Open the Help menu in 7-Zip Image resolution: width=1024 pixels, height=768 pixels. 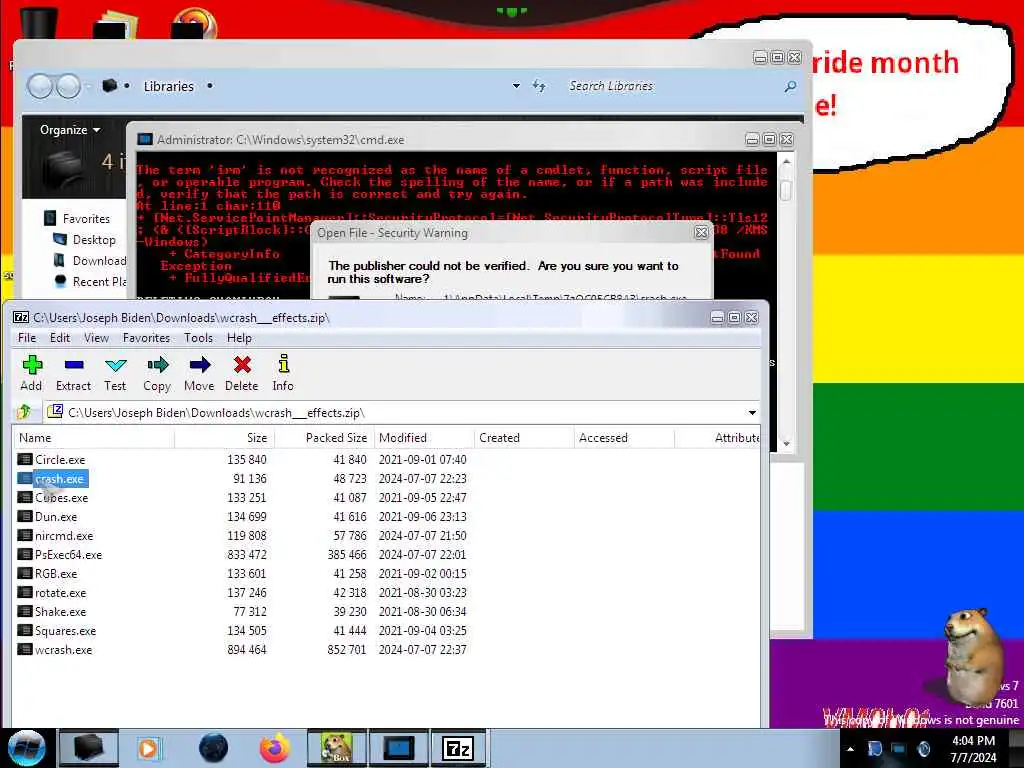tap(240, 338)
